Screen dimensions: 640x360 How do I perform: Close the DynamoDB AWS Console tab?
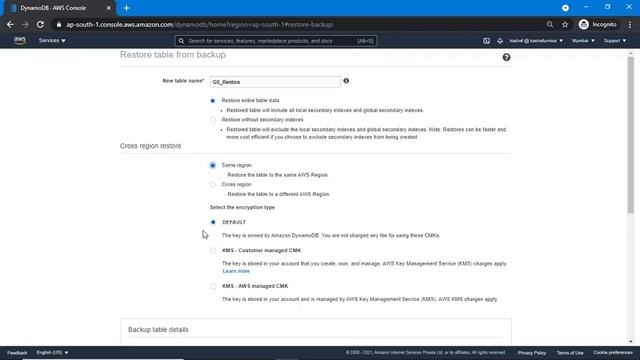[x=109, y=8]
